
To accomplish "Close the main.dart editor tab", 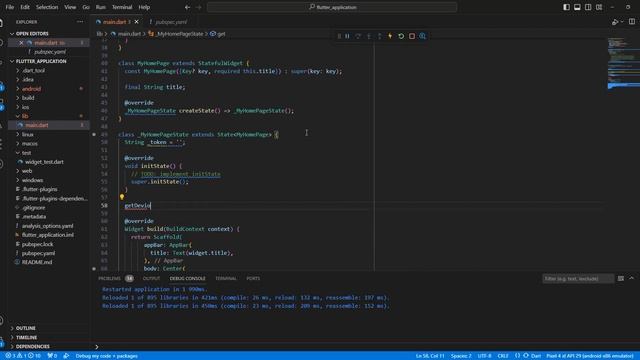I will pos(136,22).
